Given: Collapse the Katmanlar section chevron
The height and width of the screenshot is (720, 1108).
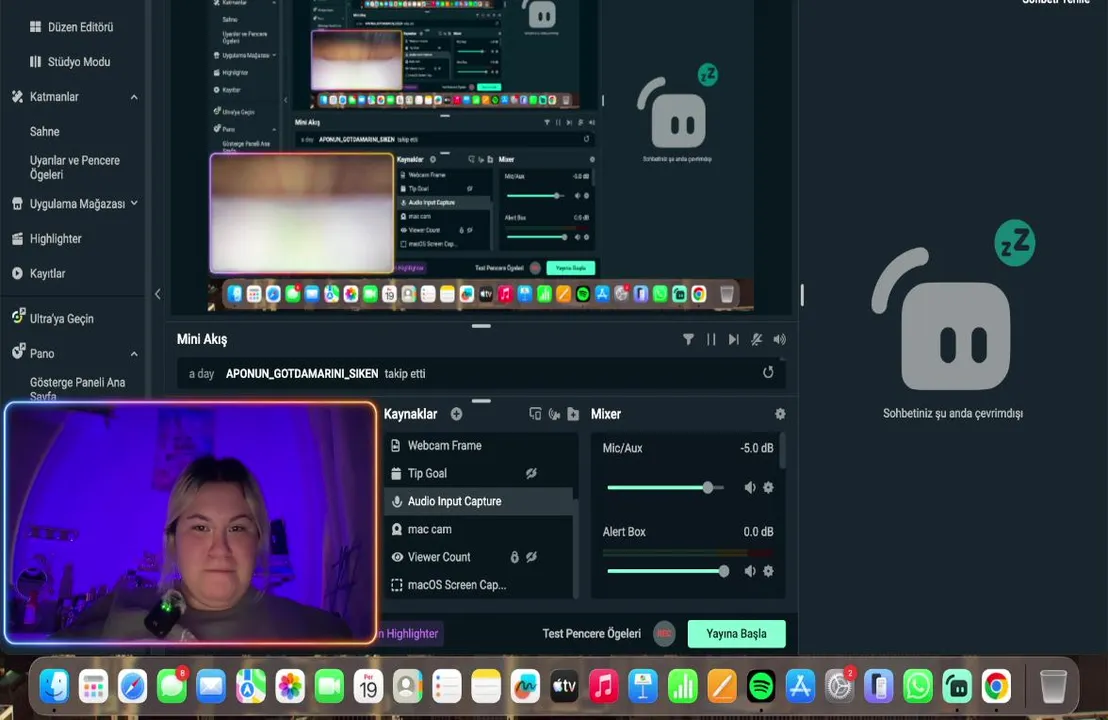Looking at the screenshot, I should click(x=134, y=97).
